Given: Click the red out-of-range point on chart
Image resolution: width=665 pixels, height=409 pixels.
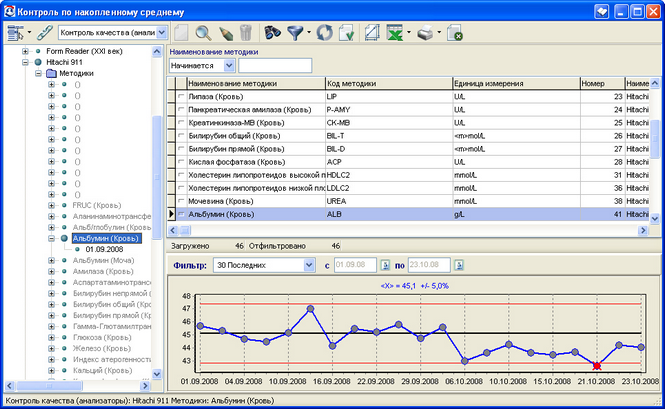Looking at the screenshot, I should [x=597, y=366].
